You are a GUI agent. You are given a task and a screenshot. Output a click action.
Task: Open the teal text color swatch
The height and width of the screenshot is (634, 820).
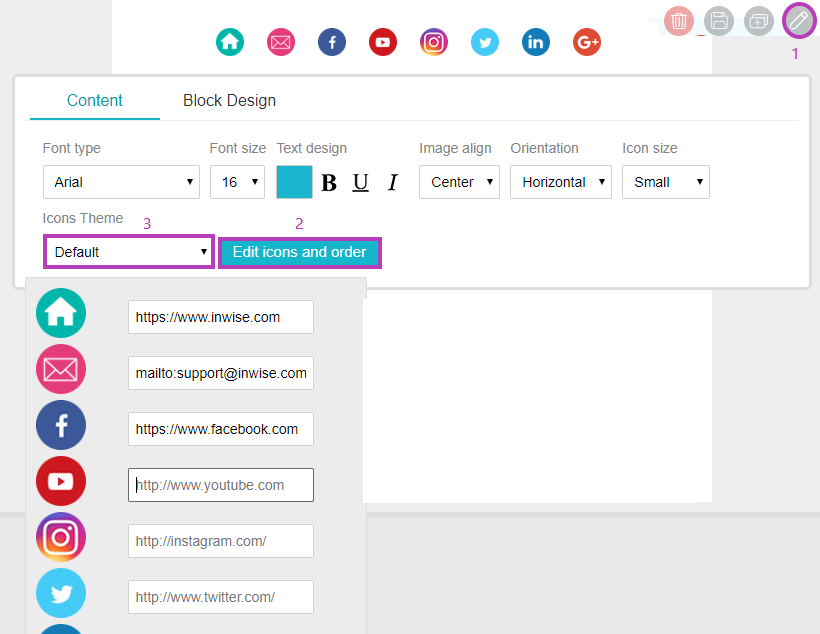(x=294, y=182)
